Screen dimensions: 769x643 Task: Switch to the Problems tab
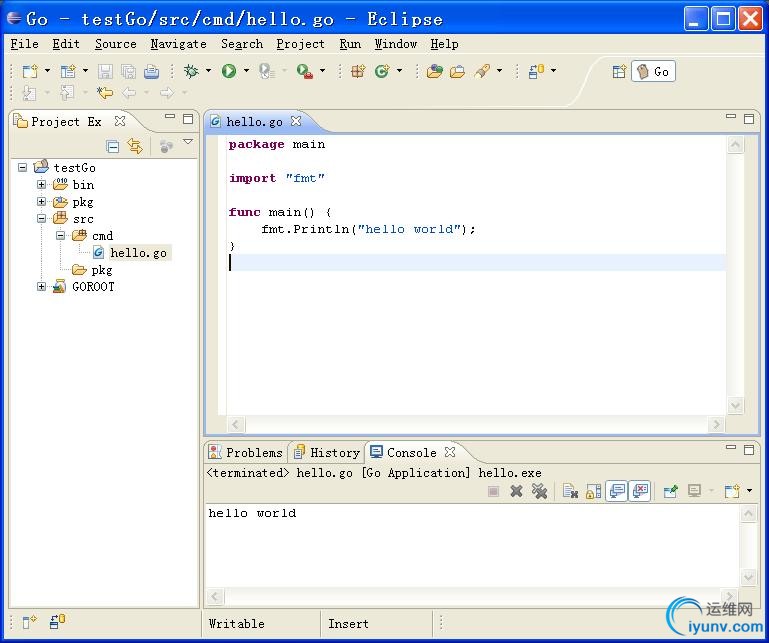(x=246, y=452)
